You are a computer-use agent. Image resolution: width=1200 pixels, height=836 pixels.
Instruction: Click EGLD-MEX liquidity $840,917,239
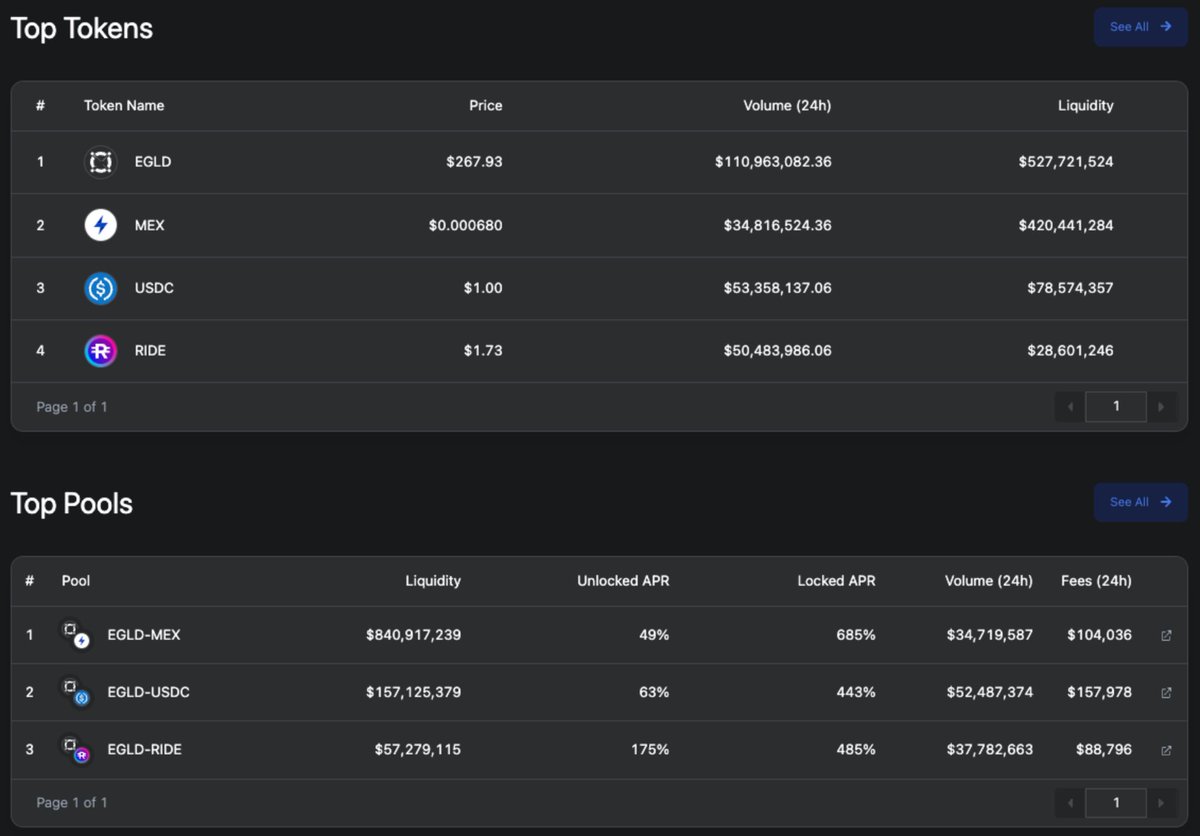tap(414, 635)
